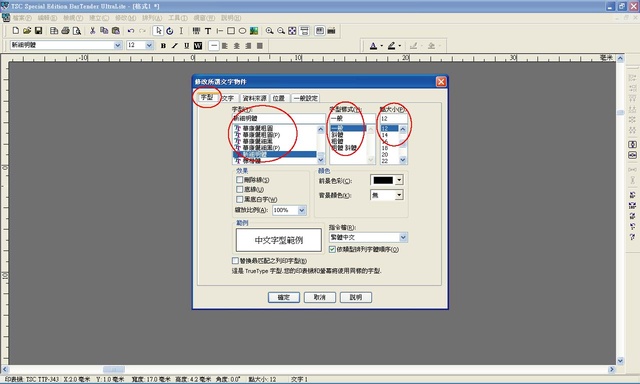Select 斜體 in style list
This screenshot has width=640, height=384.
pos(337,135)
